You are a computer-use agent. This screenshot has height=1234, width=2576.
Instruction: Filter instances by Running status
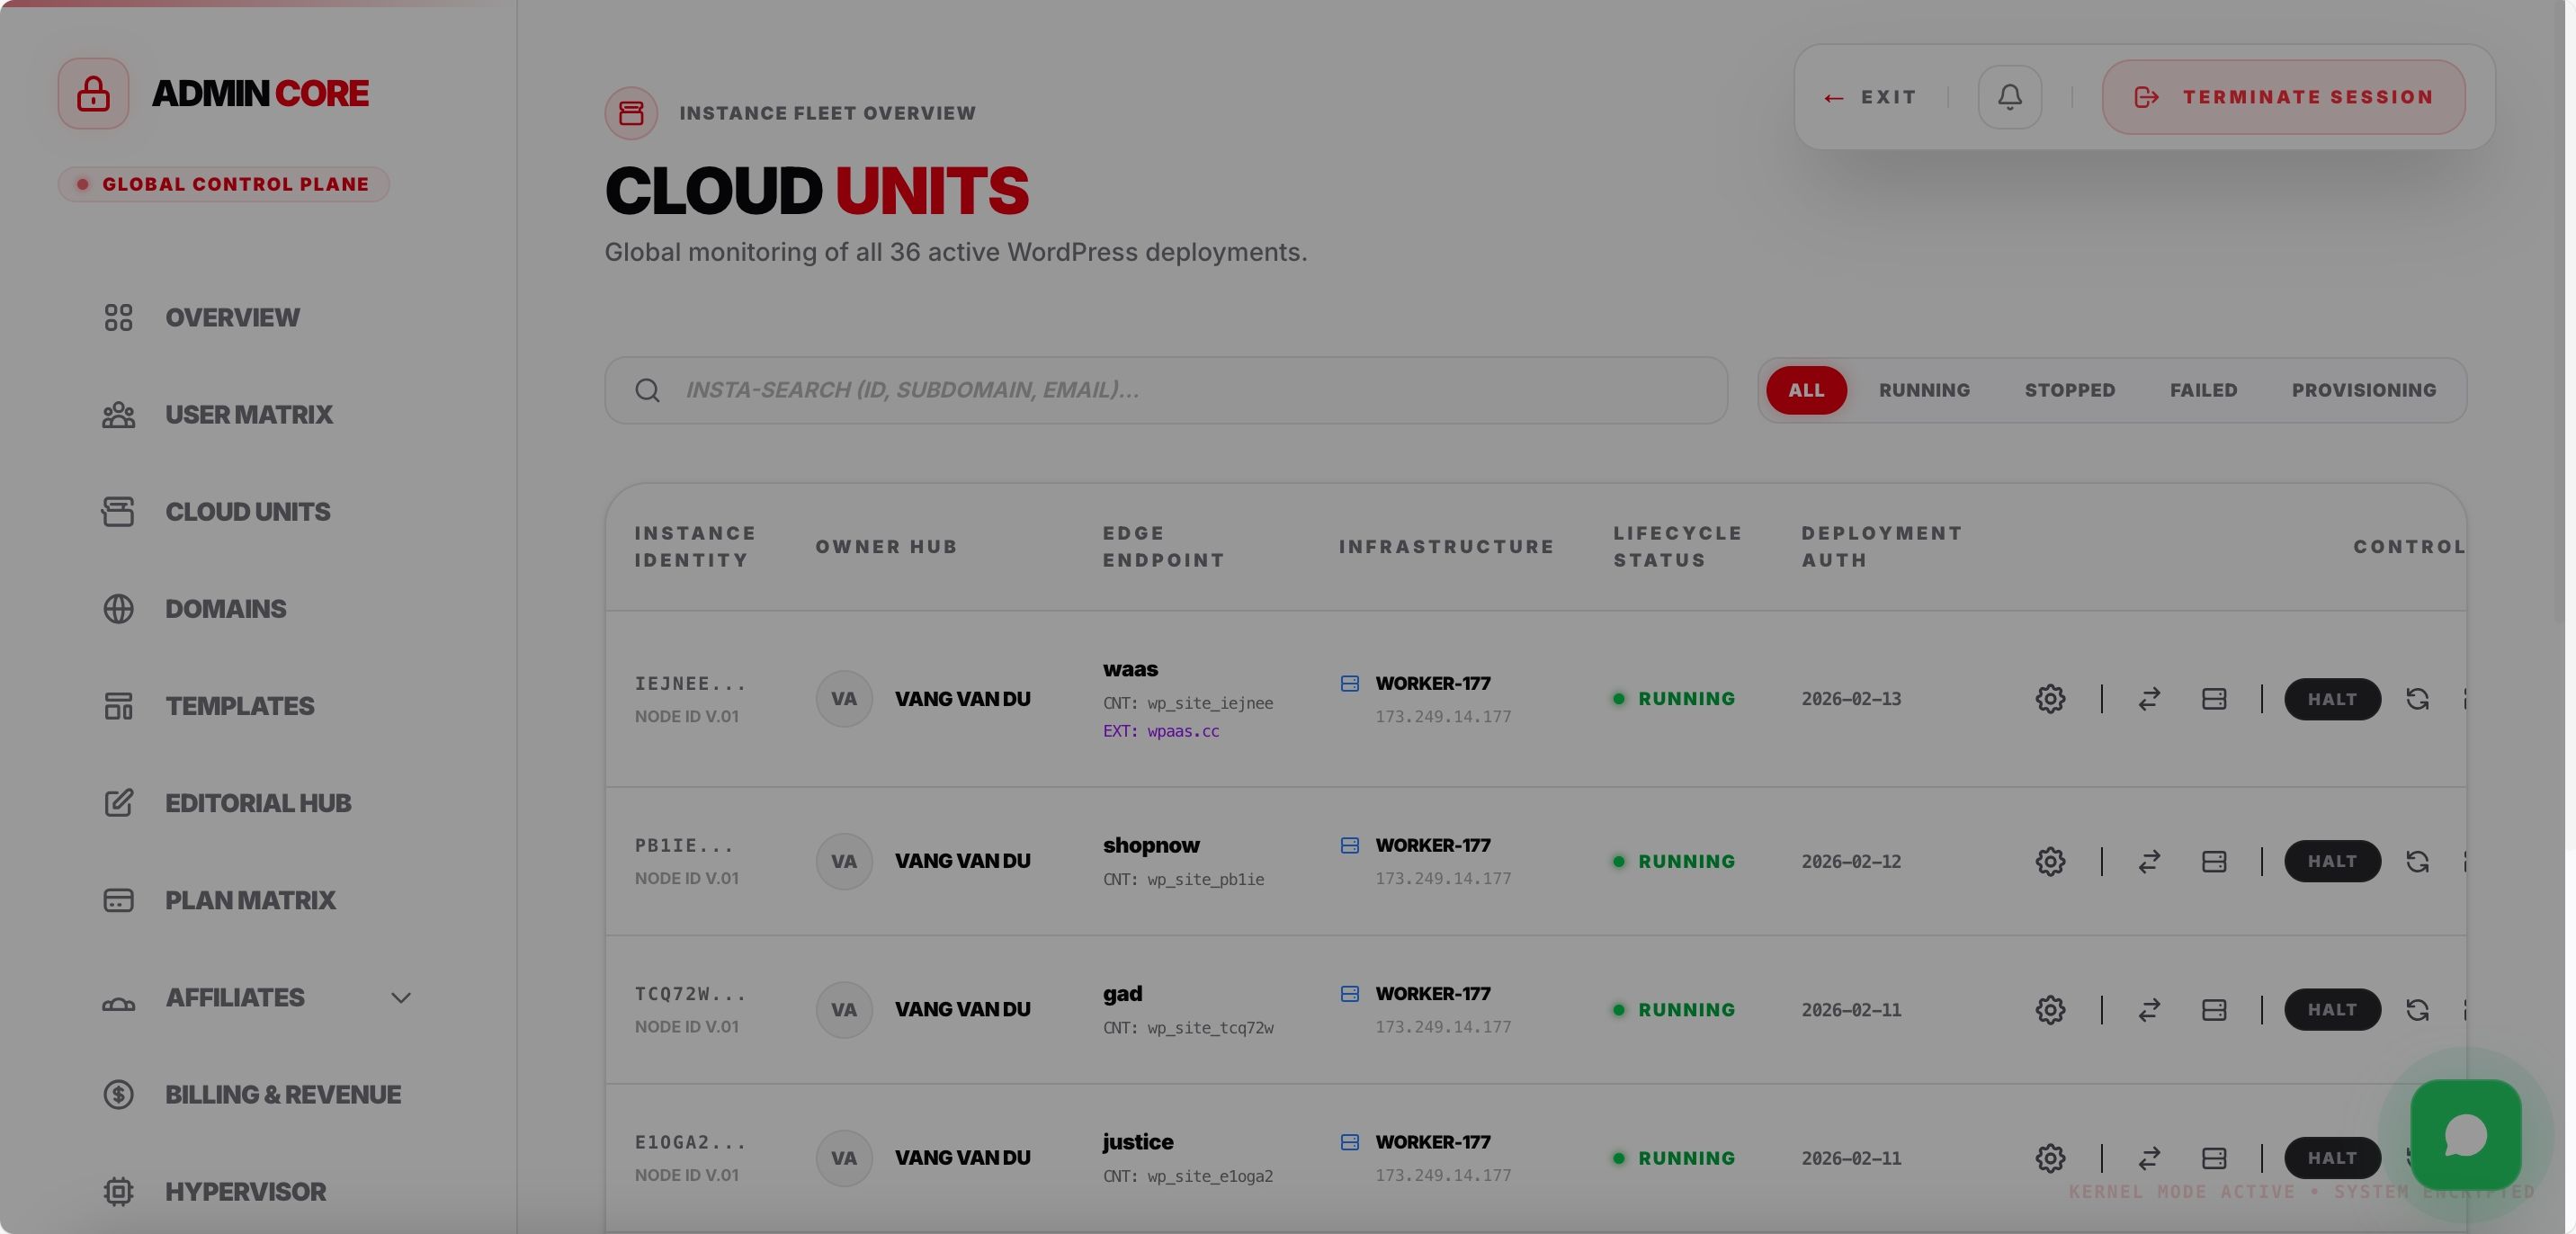[1923, 390]
